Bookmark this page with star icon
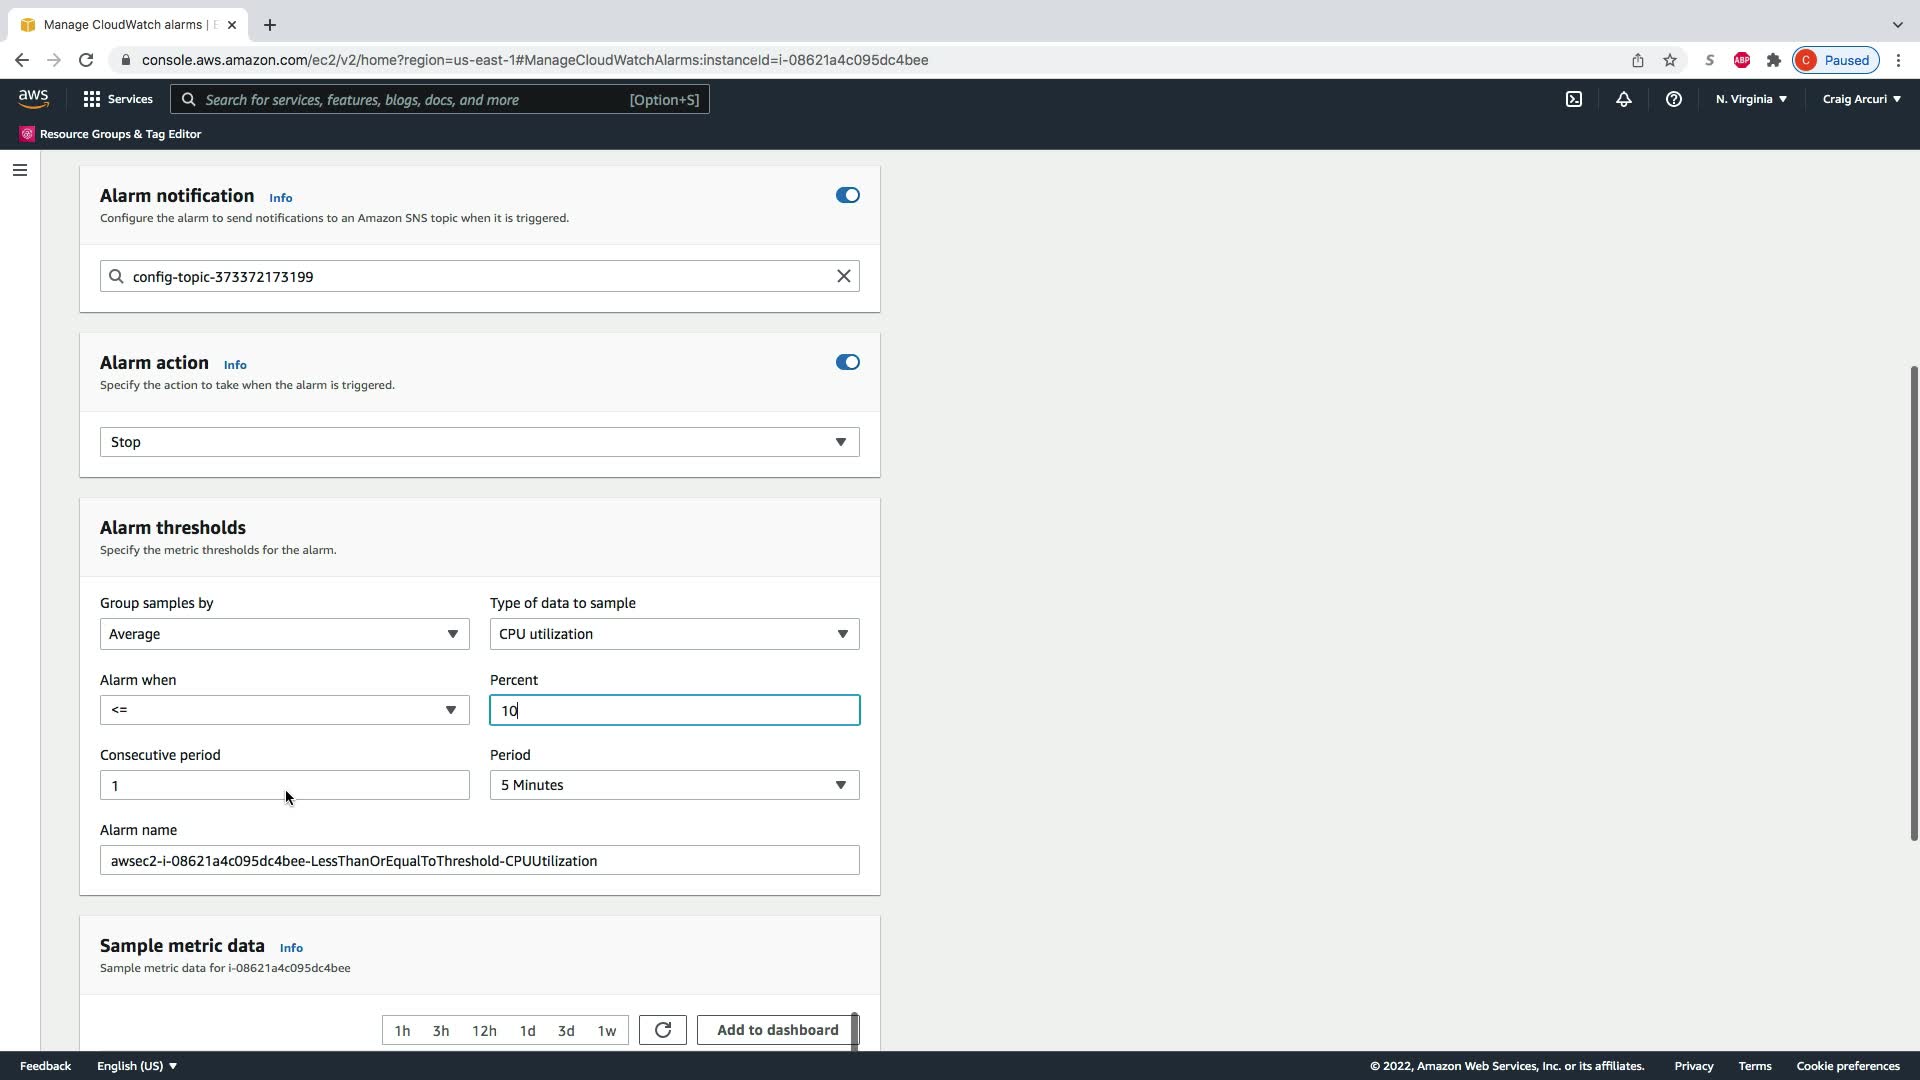1920x1080 pixels. (x=1669, y=60)
